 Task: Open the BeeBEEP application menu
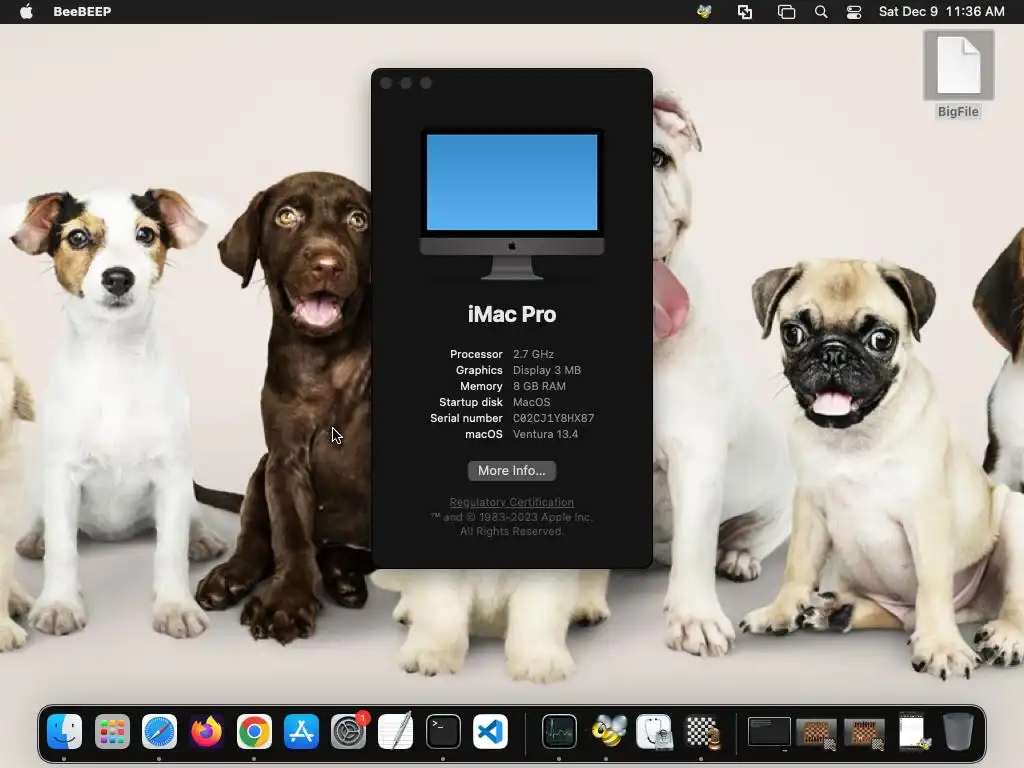click(82, 12)
